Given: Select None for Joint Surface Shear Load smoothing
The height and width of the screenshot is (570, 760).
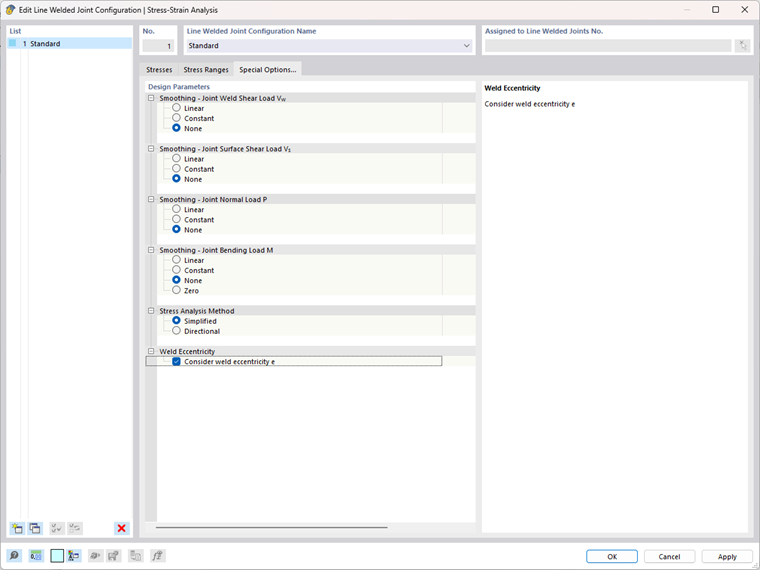Looking at the screenshot, I should [176, 179].
